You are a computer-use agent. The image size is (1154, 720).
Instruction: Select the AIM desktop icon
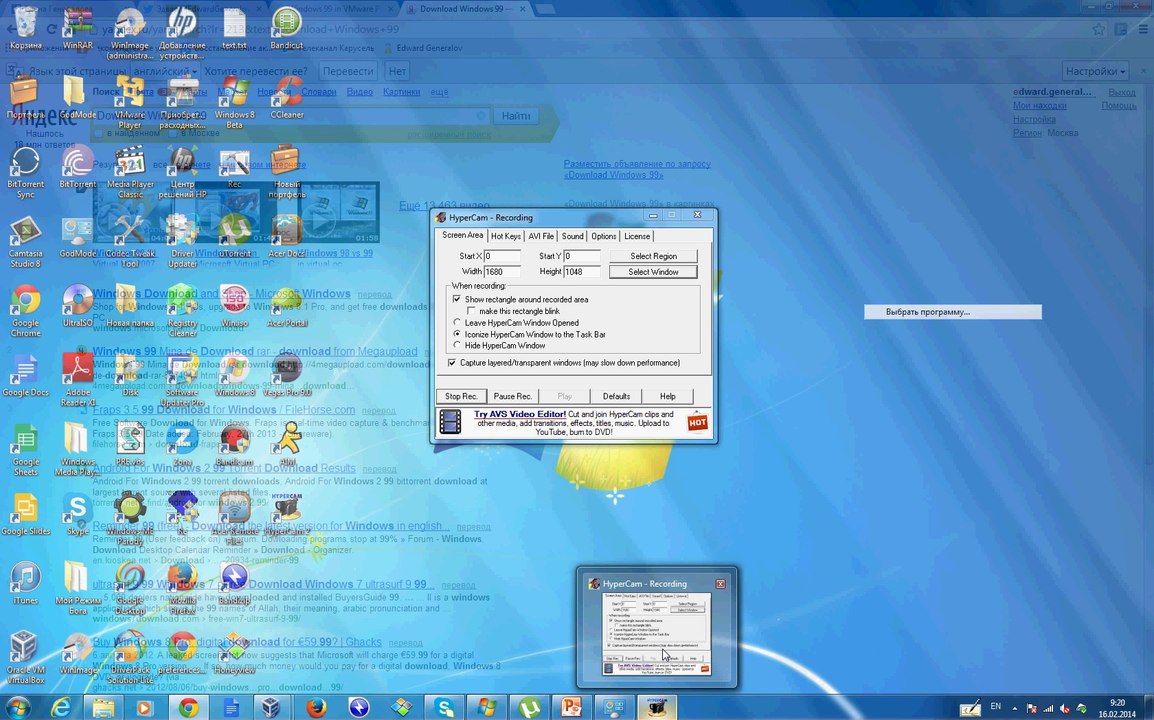(286, 444)
